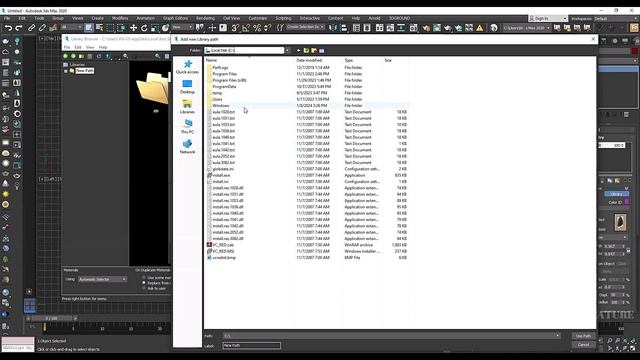Open the Scripting menu
The image size is (640, 360).
(x=283, y=18)
